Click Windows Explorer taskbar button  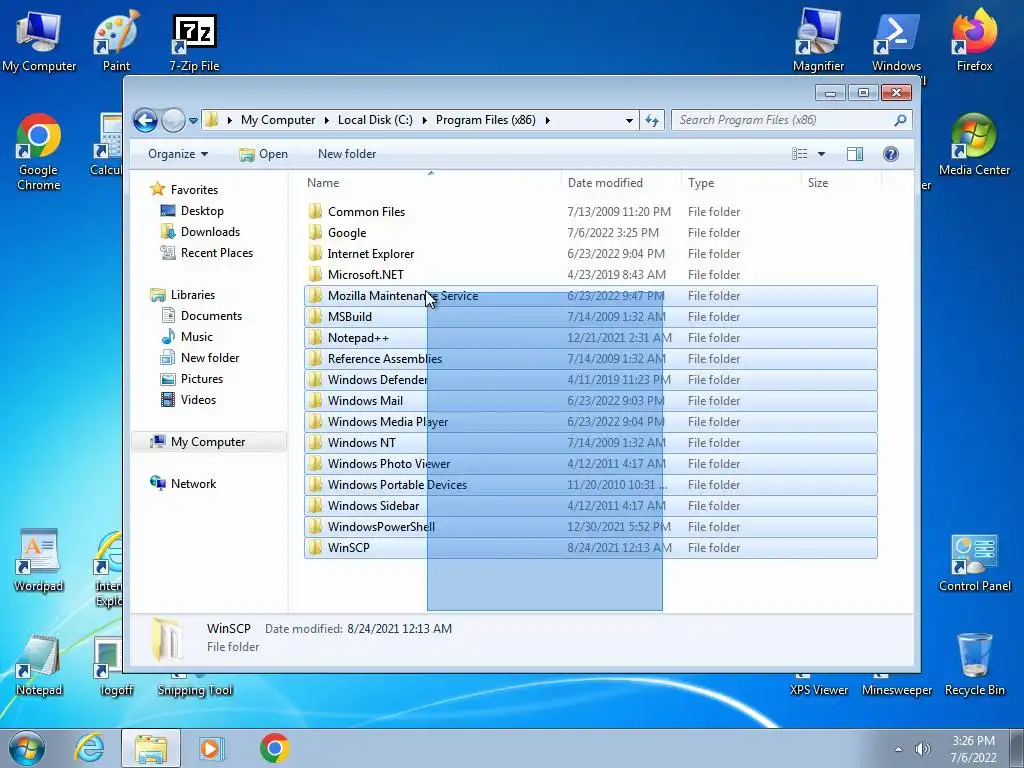(x=151, y=748)
